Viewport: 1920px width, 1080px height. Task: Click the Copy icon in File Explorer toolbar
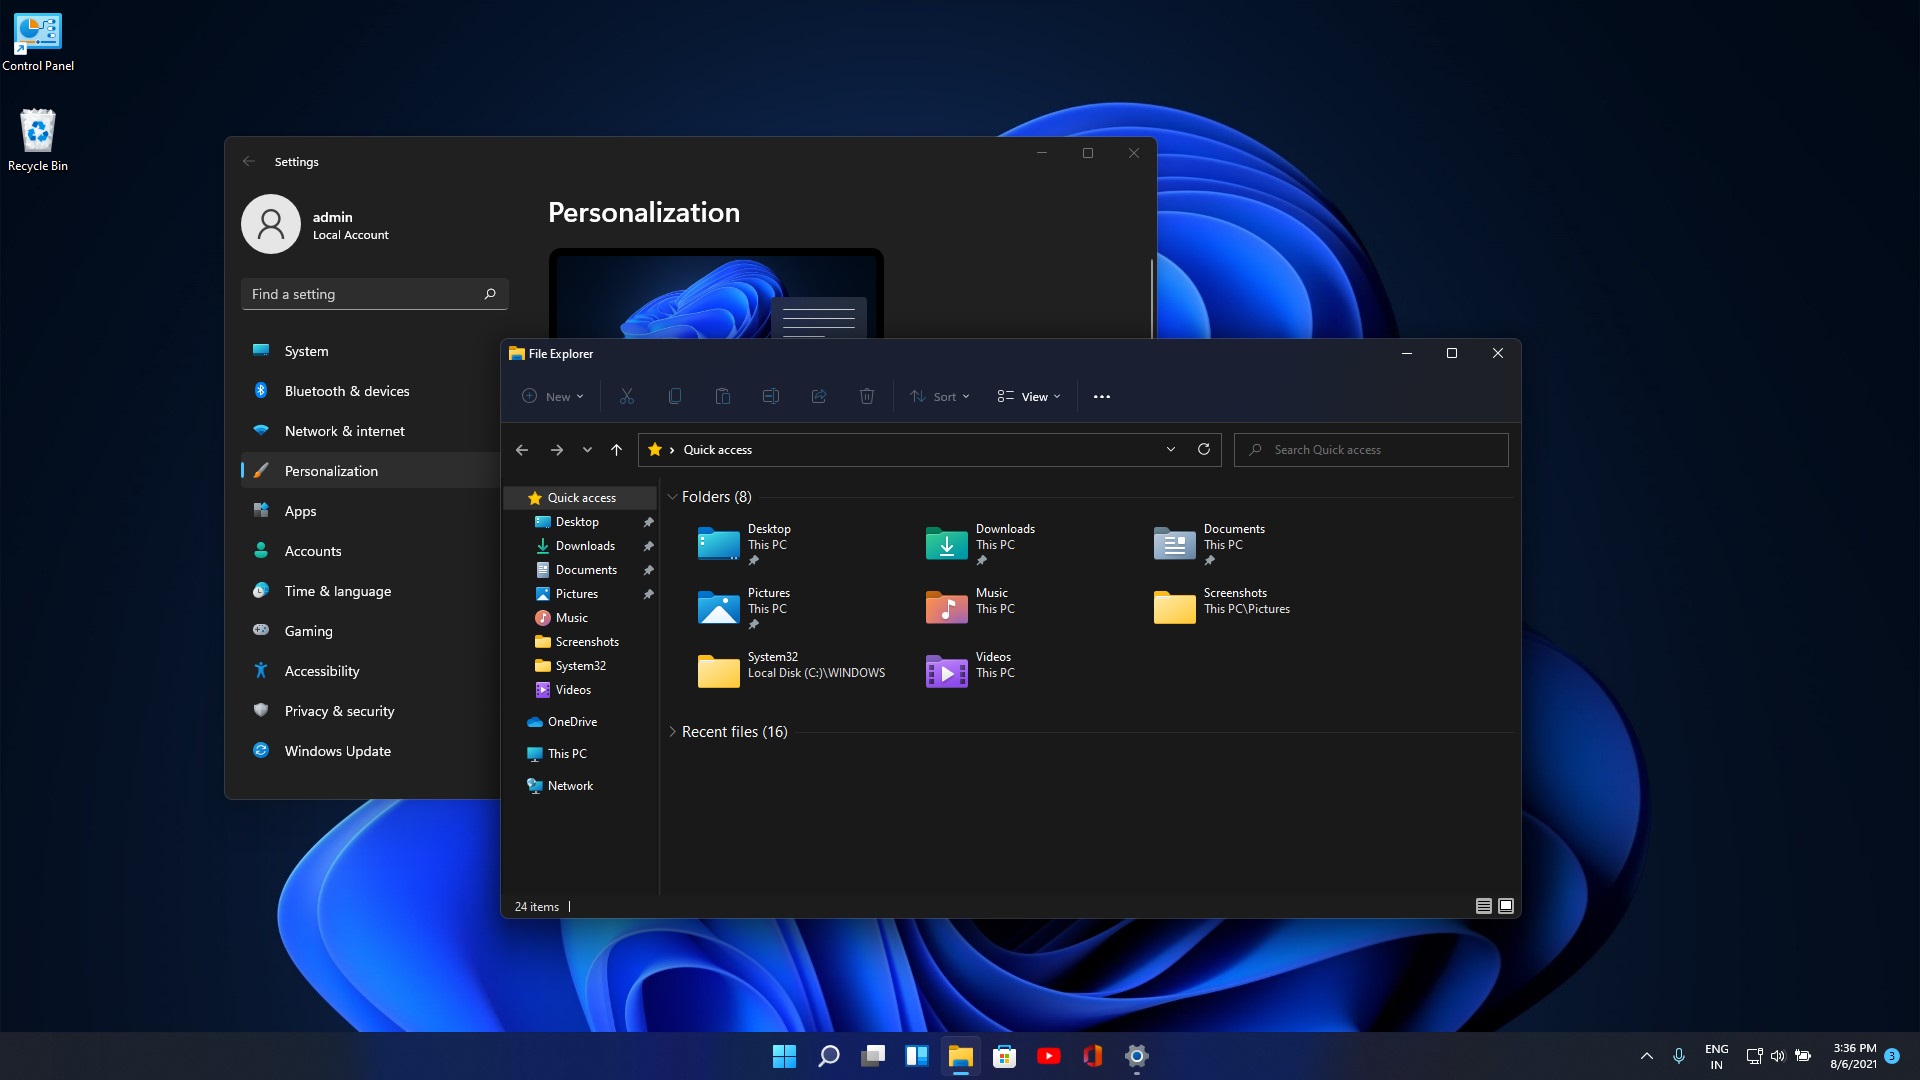click(674, 396)
